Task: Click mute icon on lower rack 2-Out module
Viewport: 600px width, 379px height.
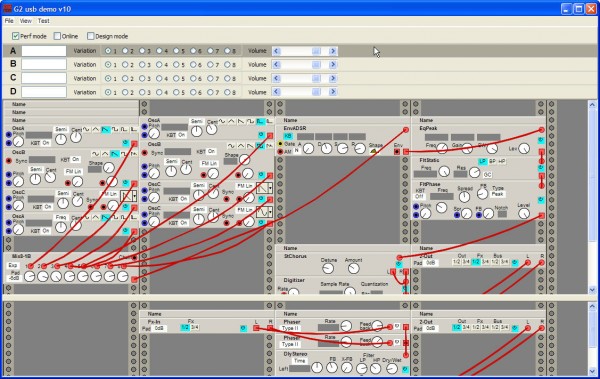Action: click(515, 328)
